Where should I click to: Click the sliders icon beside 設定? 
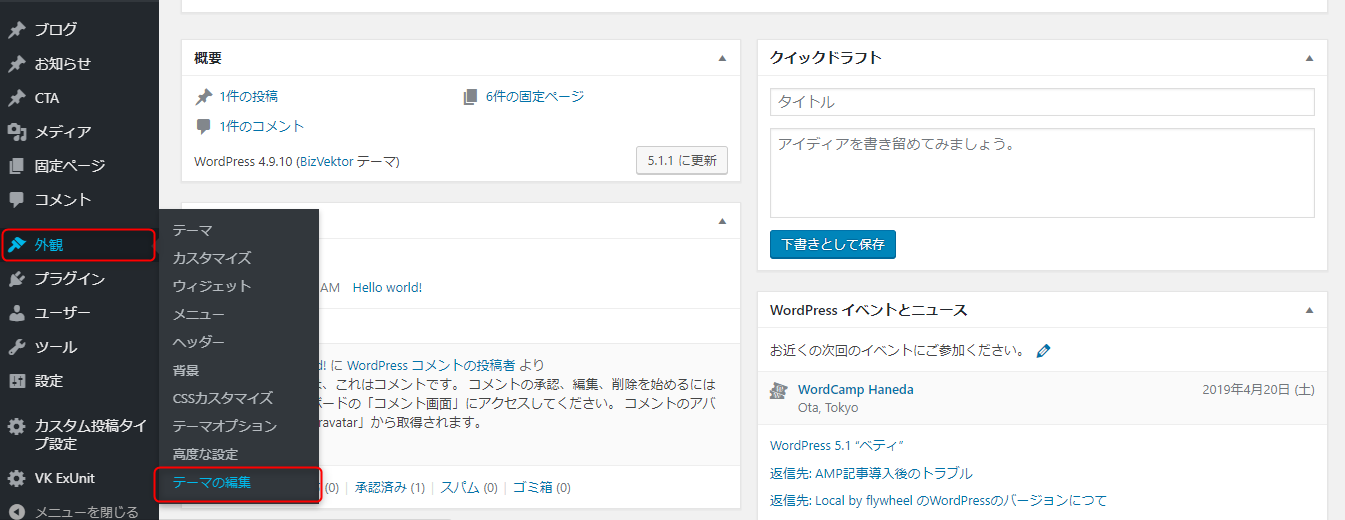click(16, 381)
